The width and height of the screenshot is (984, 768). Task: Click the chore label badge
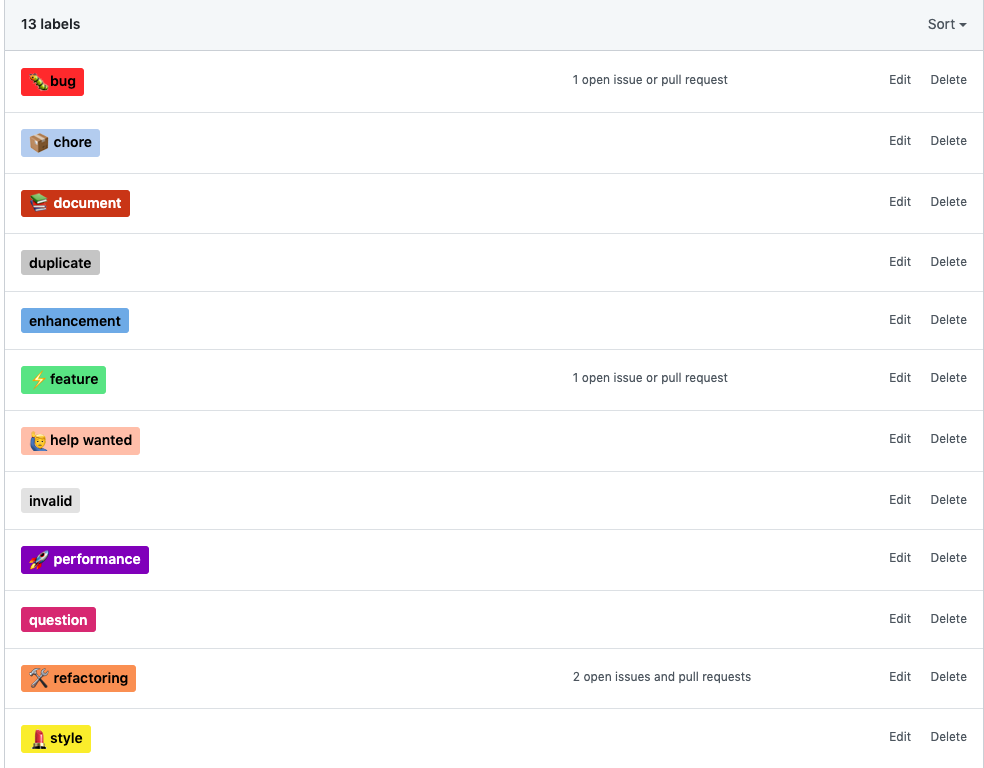coord(60,142)
